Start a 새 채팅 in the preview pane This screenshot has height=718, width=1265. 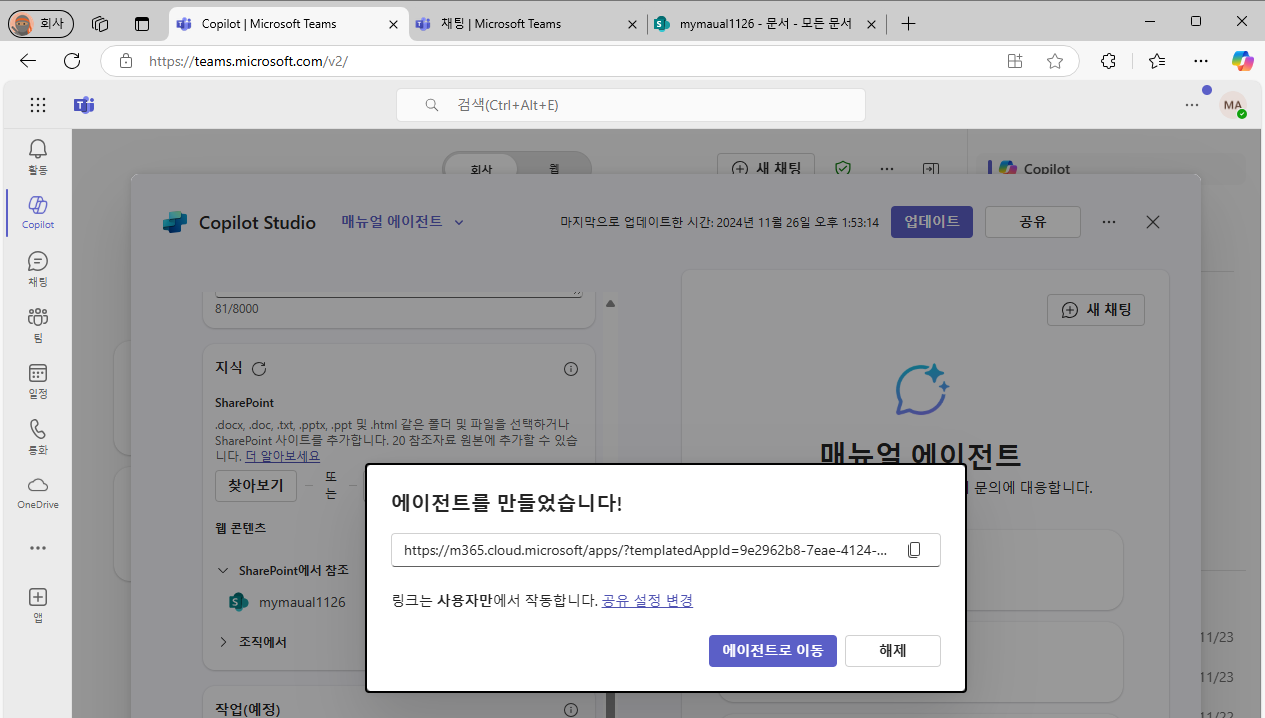1096,310
